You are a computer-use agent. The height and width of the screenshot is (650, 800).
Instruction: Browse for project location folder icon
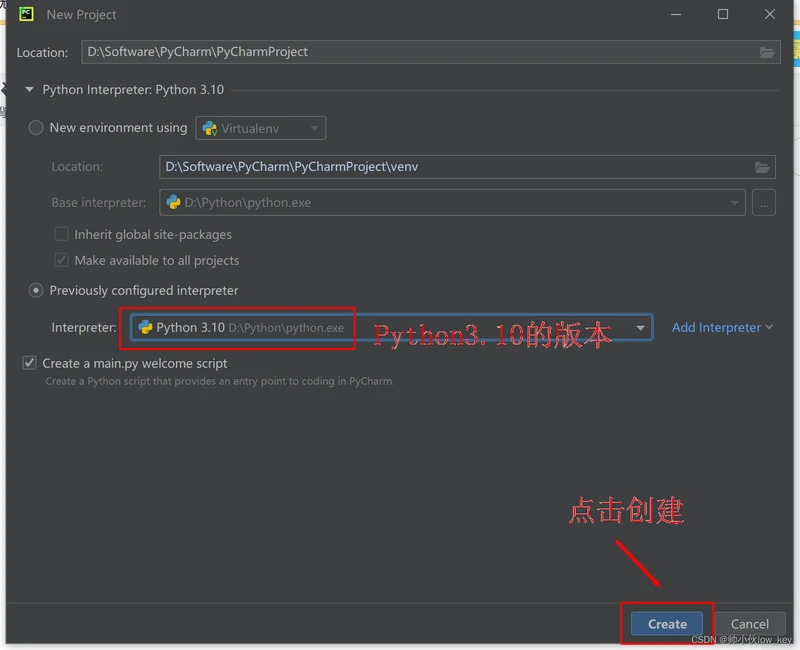click(766, 52)
